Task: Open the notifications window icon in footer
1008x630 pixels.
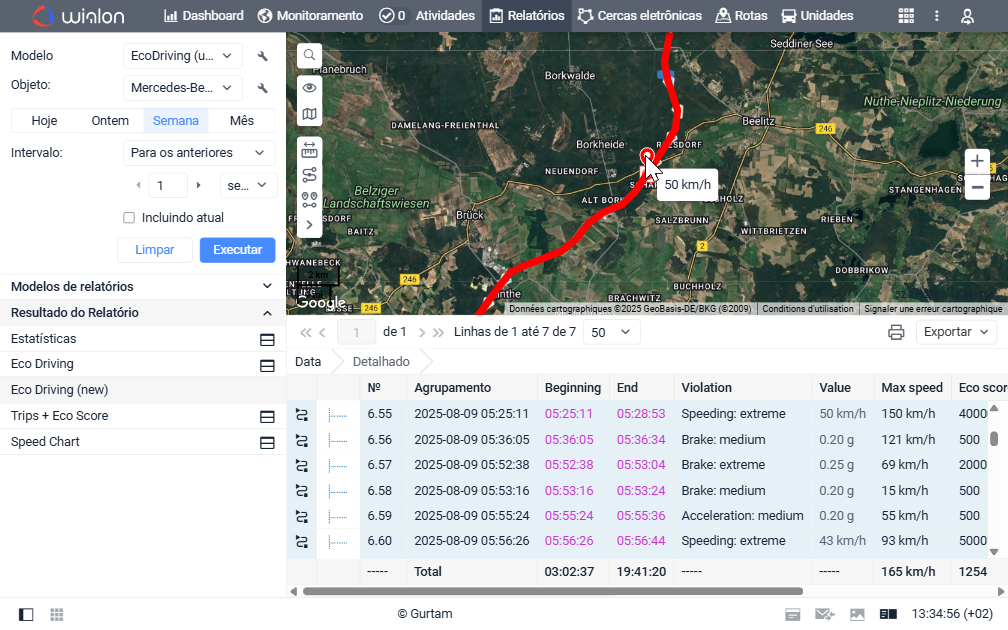Action: coord(793,615)
